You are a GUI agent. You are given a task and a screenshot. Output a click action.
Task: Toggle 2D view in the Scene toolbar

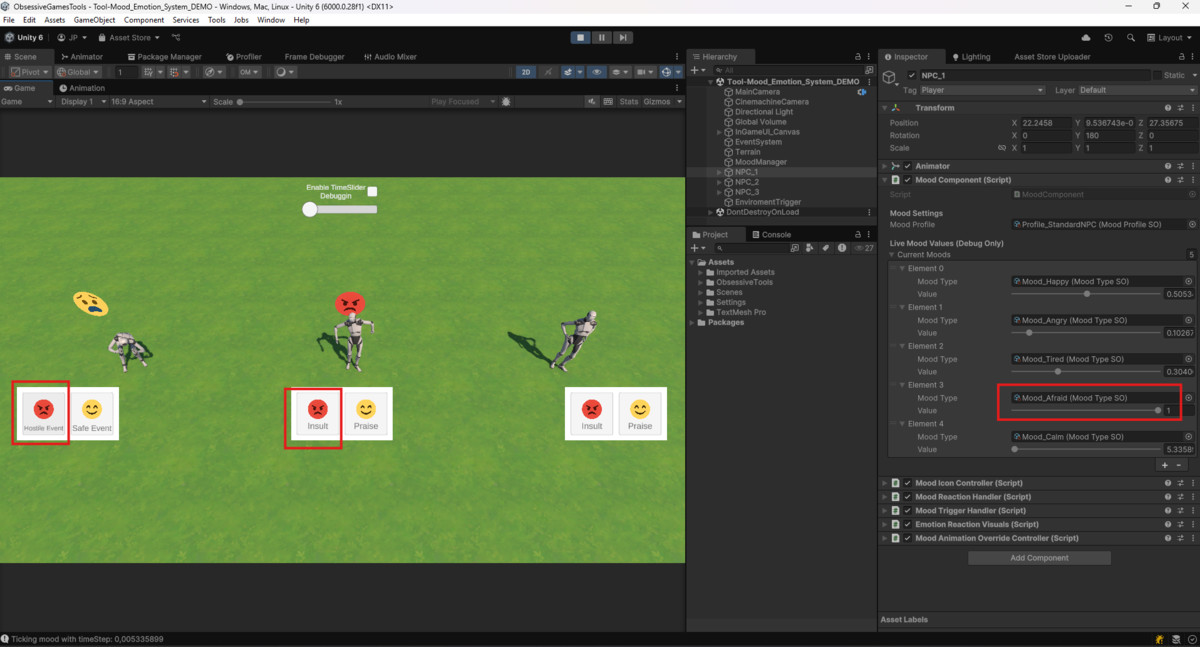pyautogui.click(x=526, y=72)
